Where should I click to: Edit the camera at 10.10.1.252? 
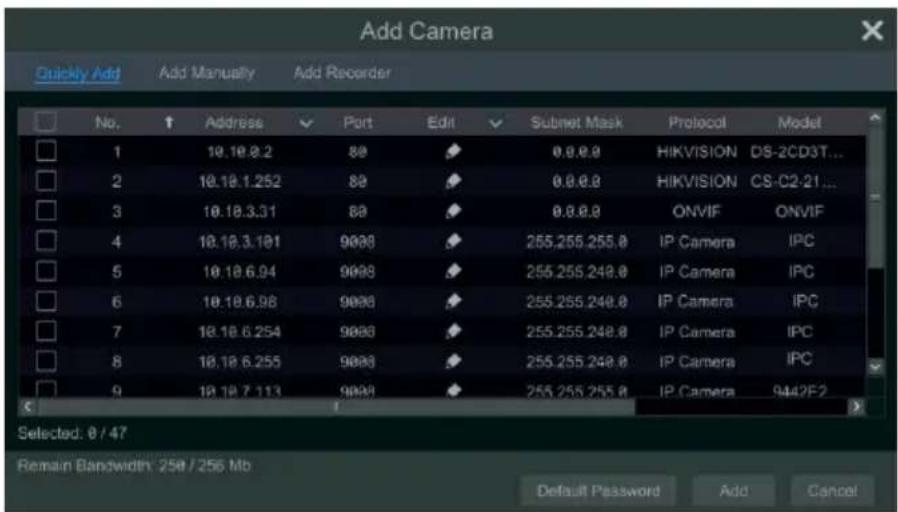coord(452,181)
